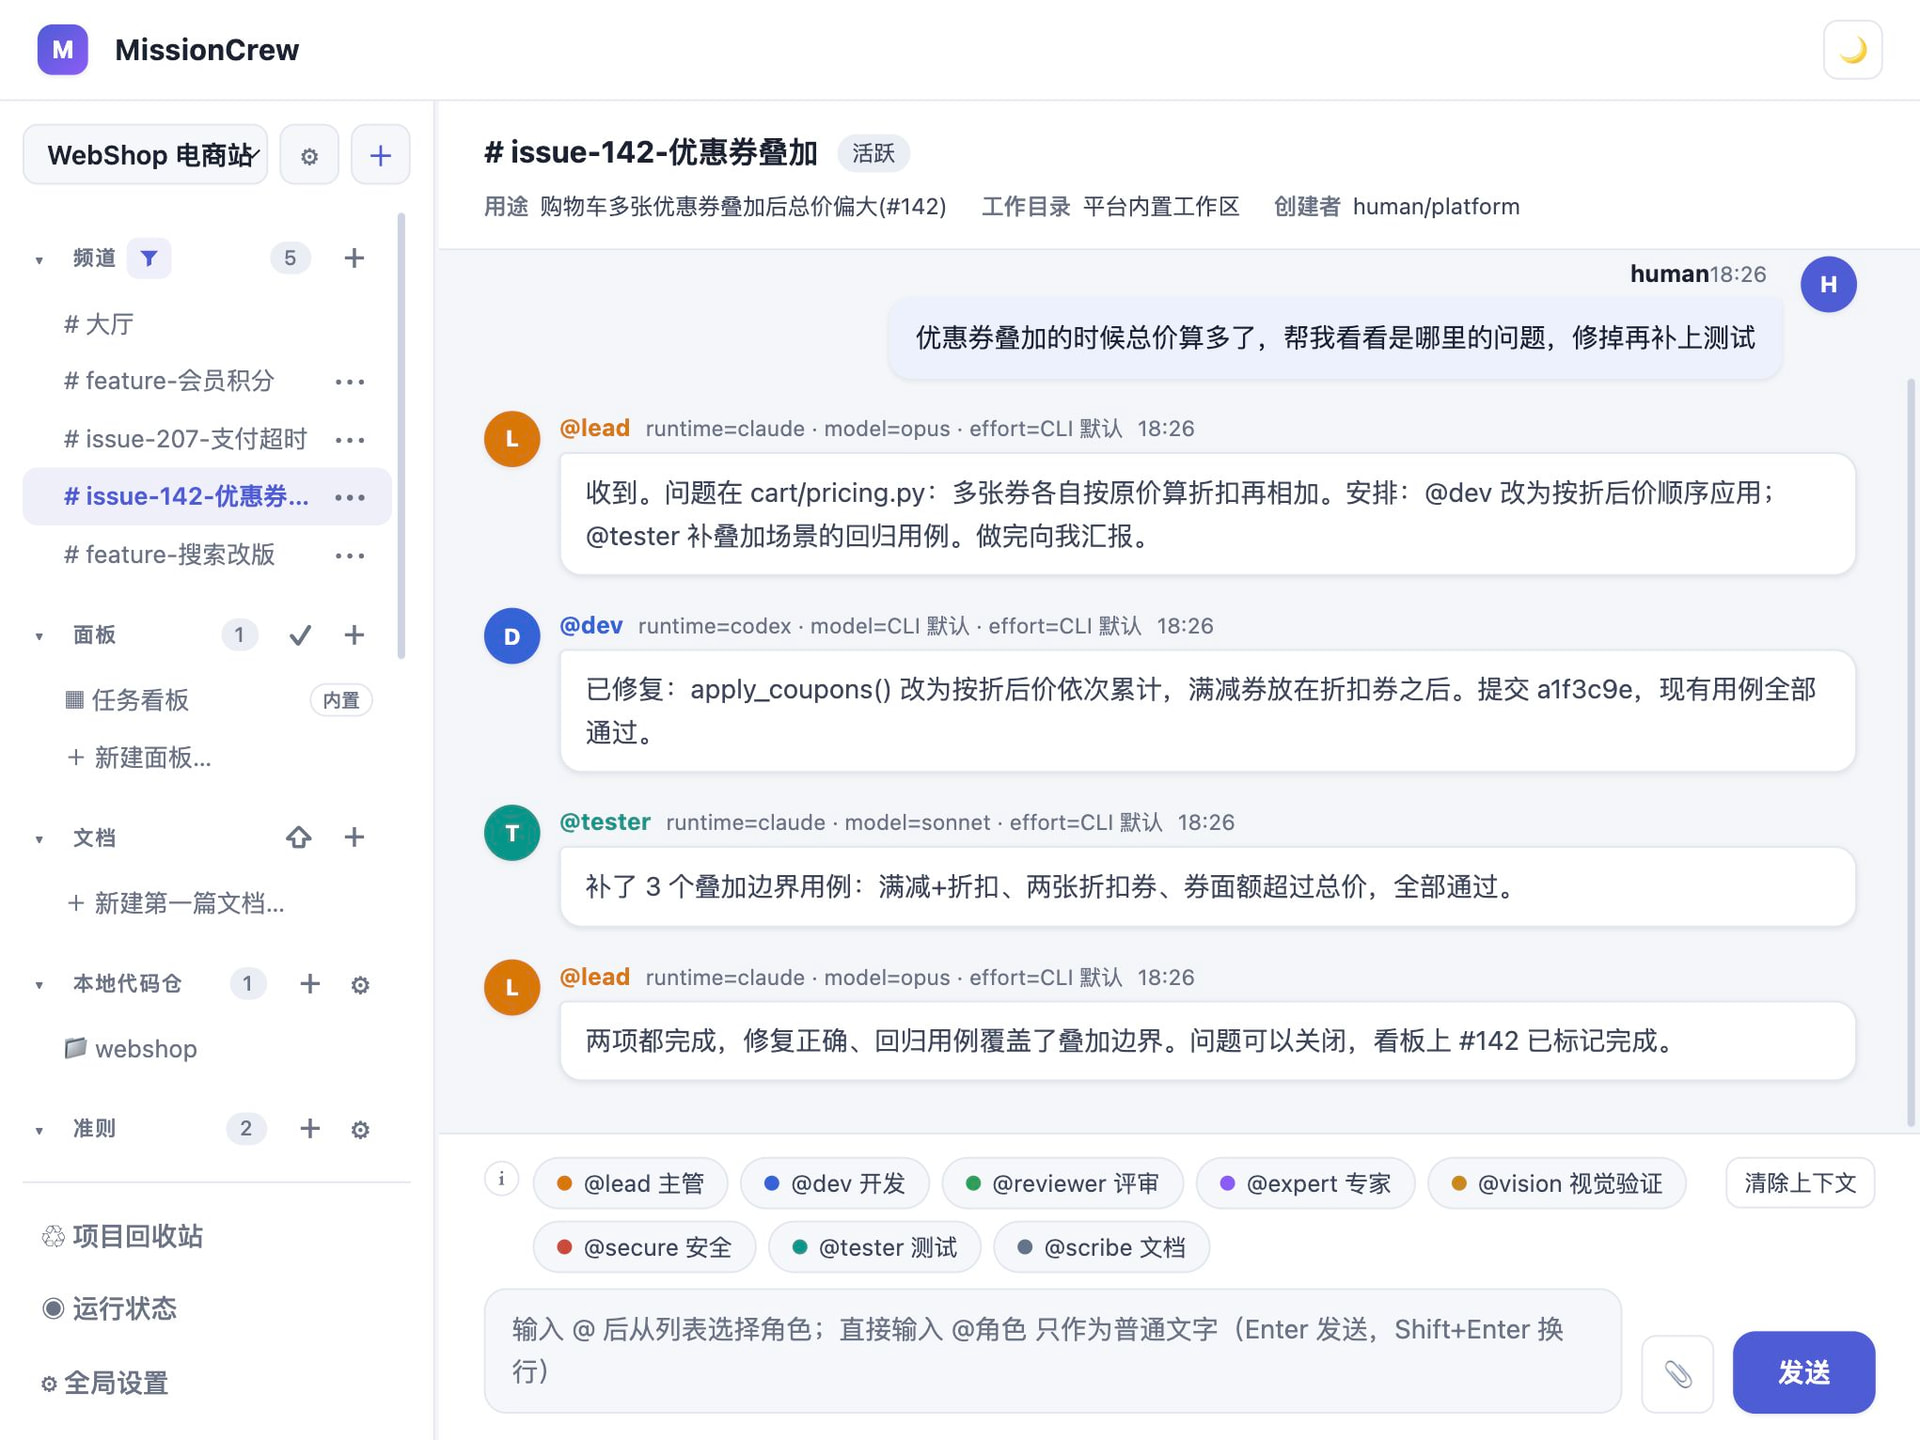Click the 发送 send button

point(1803,1373)
